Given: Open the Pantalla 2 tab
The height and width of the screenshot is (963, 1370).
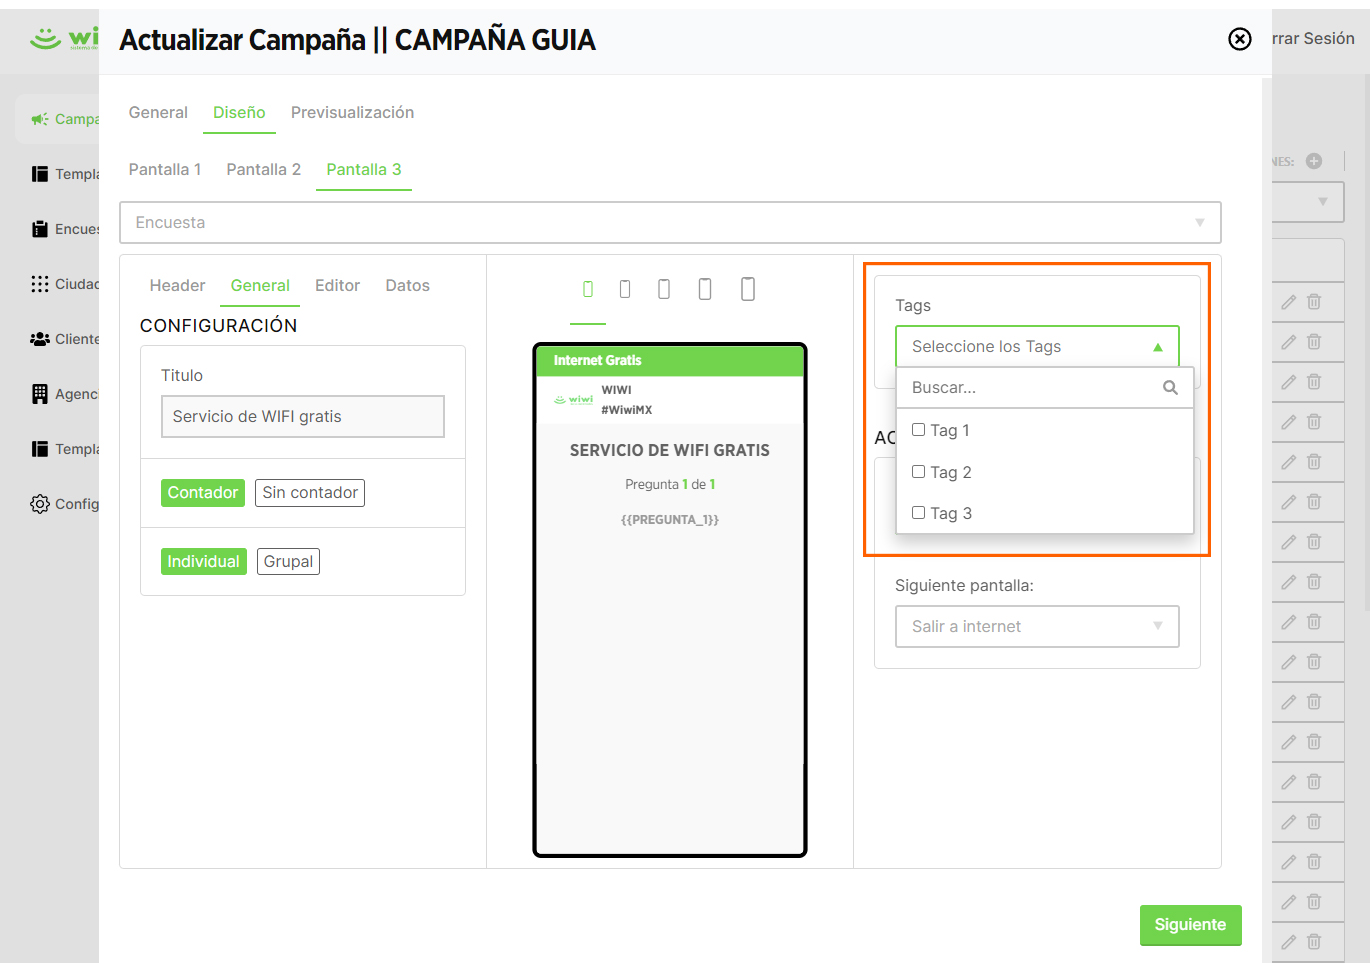Looking at the screenshot, I should (x=263, y=170).
